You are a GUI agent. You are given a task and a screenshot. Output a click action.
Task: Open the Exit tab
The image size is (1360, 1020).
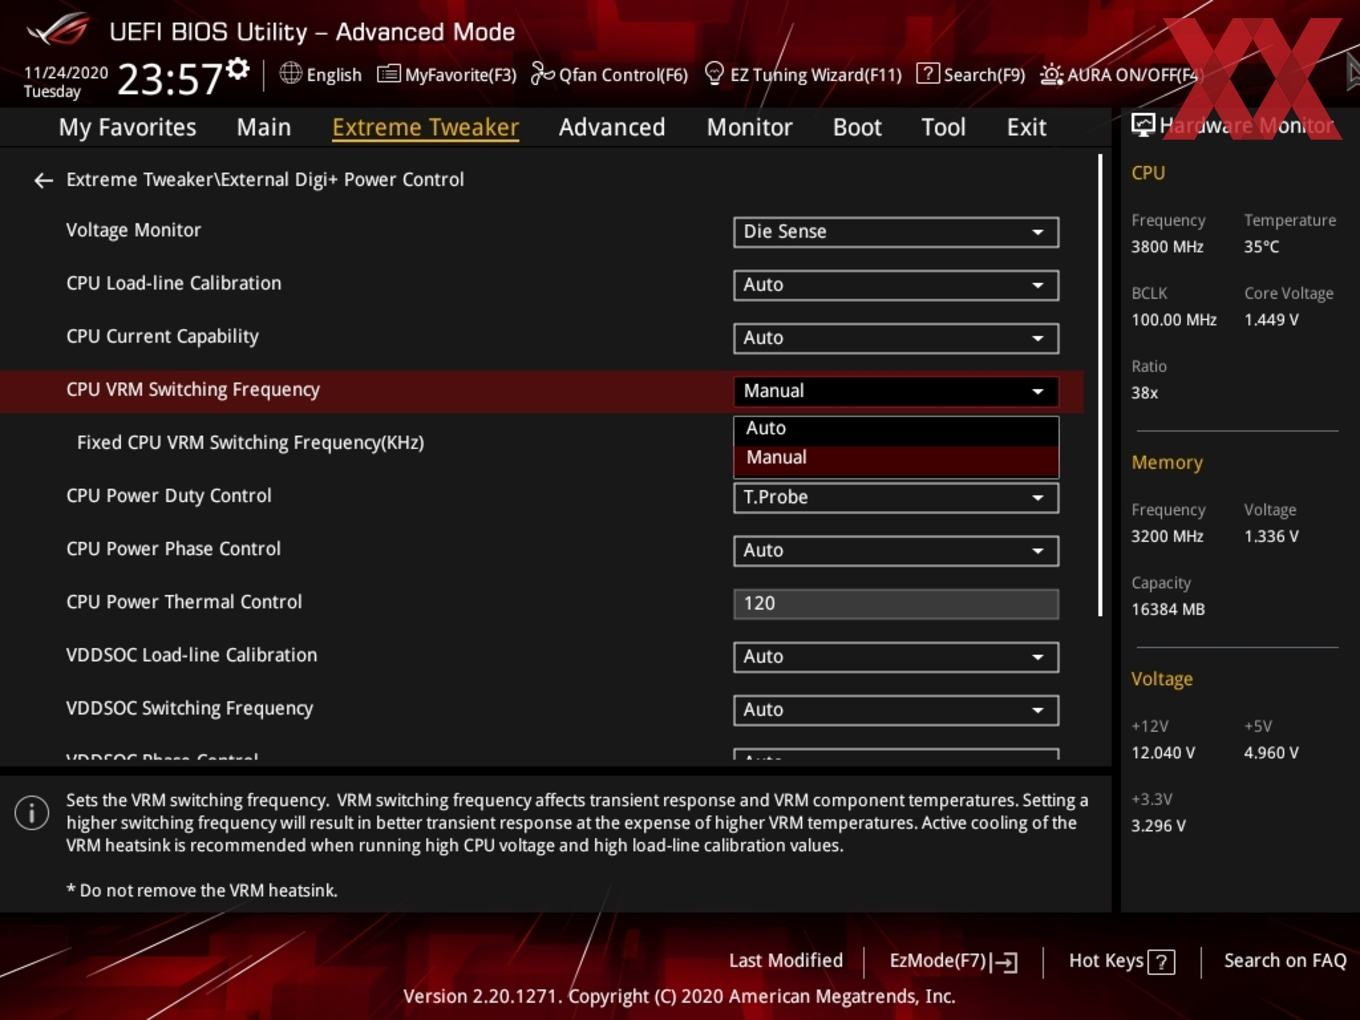[1026, 127]
